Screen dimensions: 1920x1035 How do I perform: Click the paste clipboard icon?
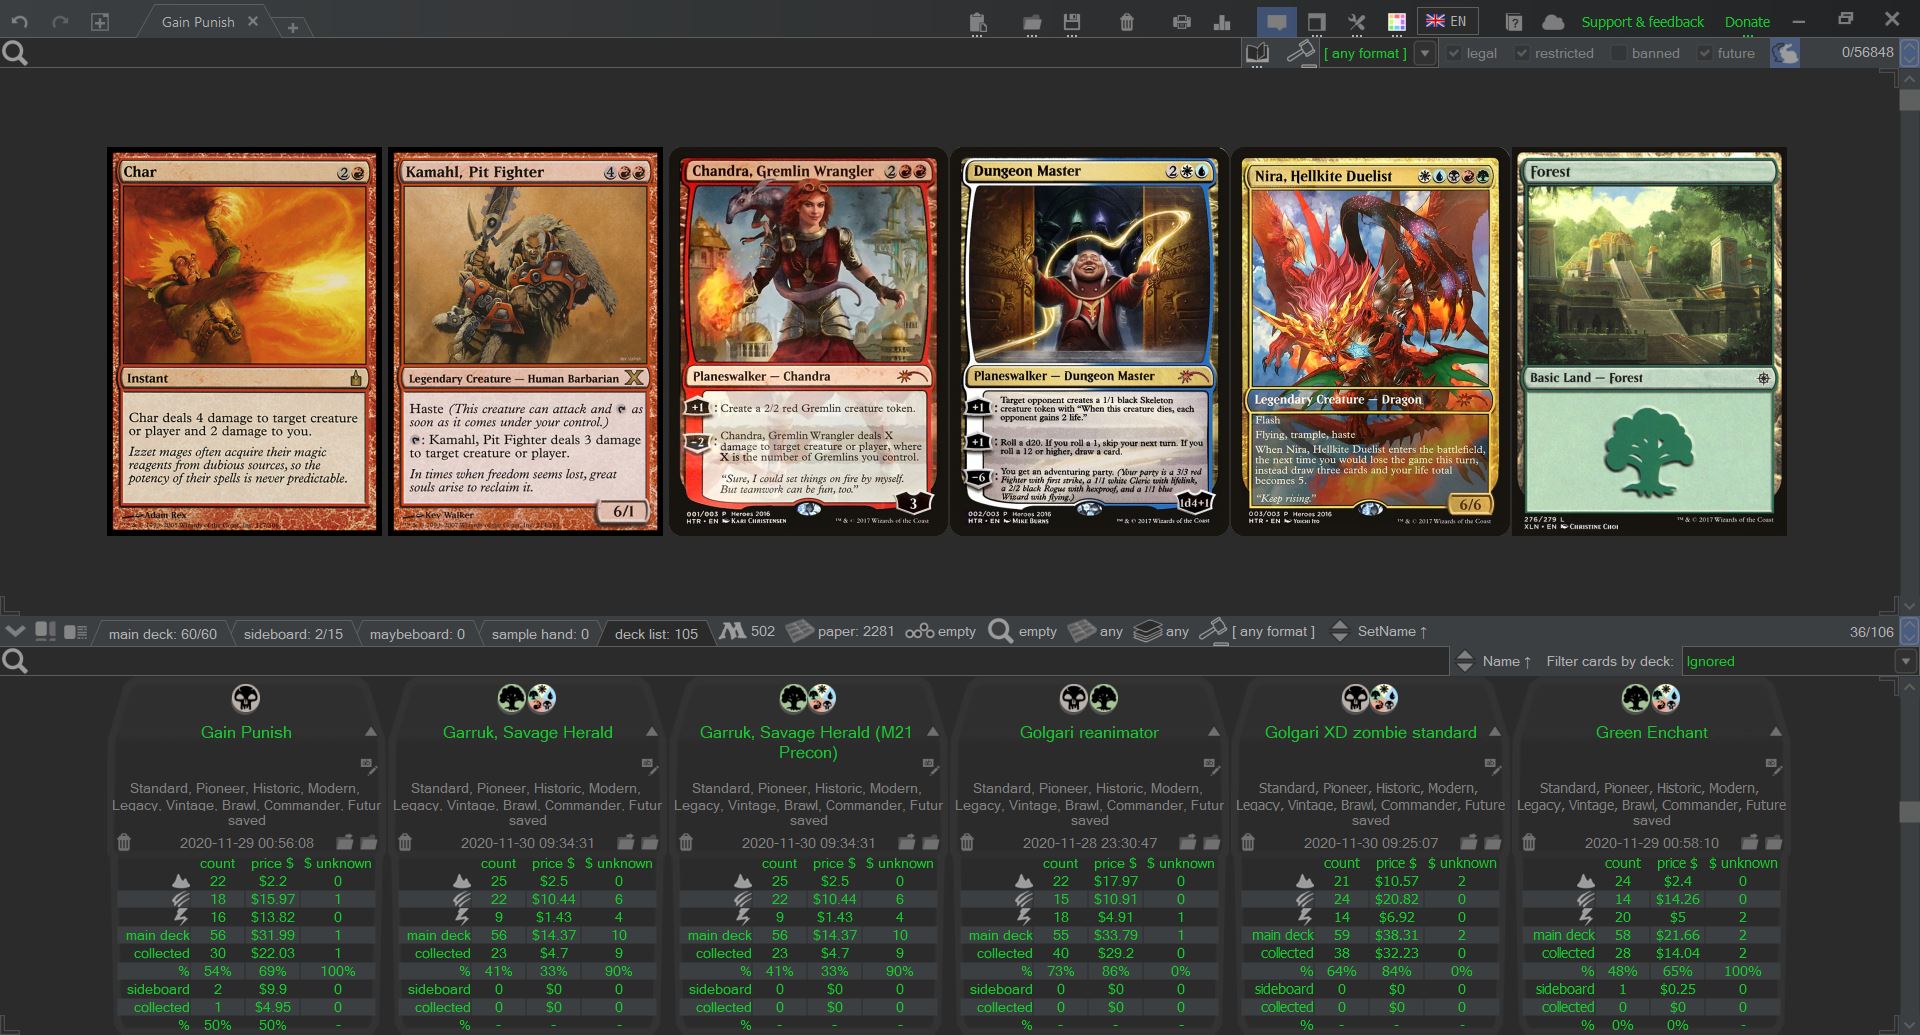978,22
